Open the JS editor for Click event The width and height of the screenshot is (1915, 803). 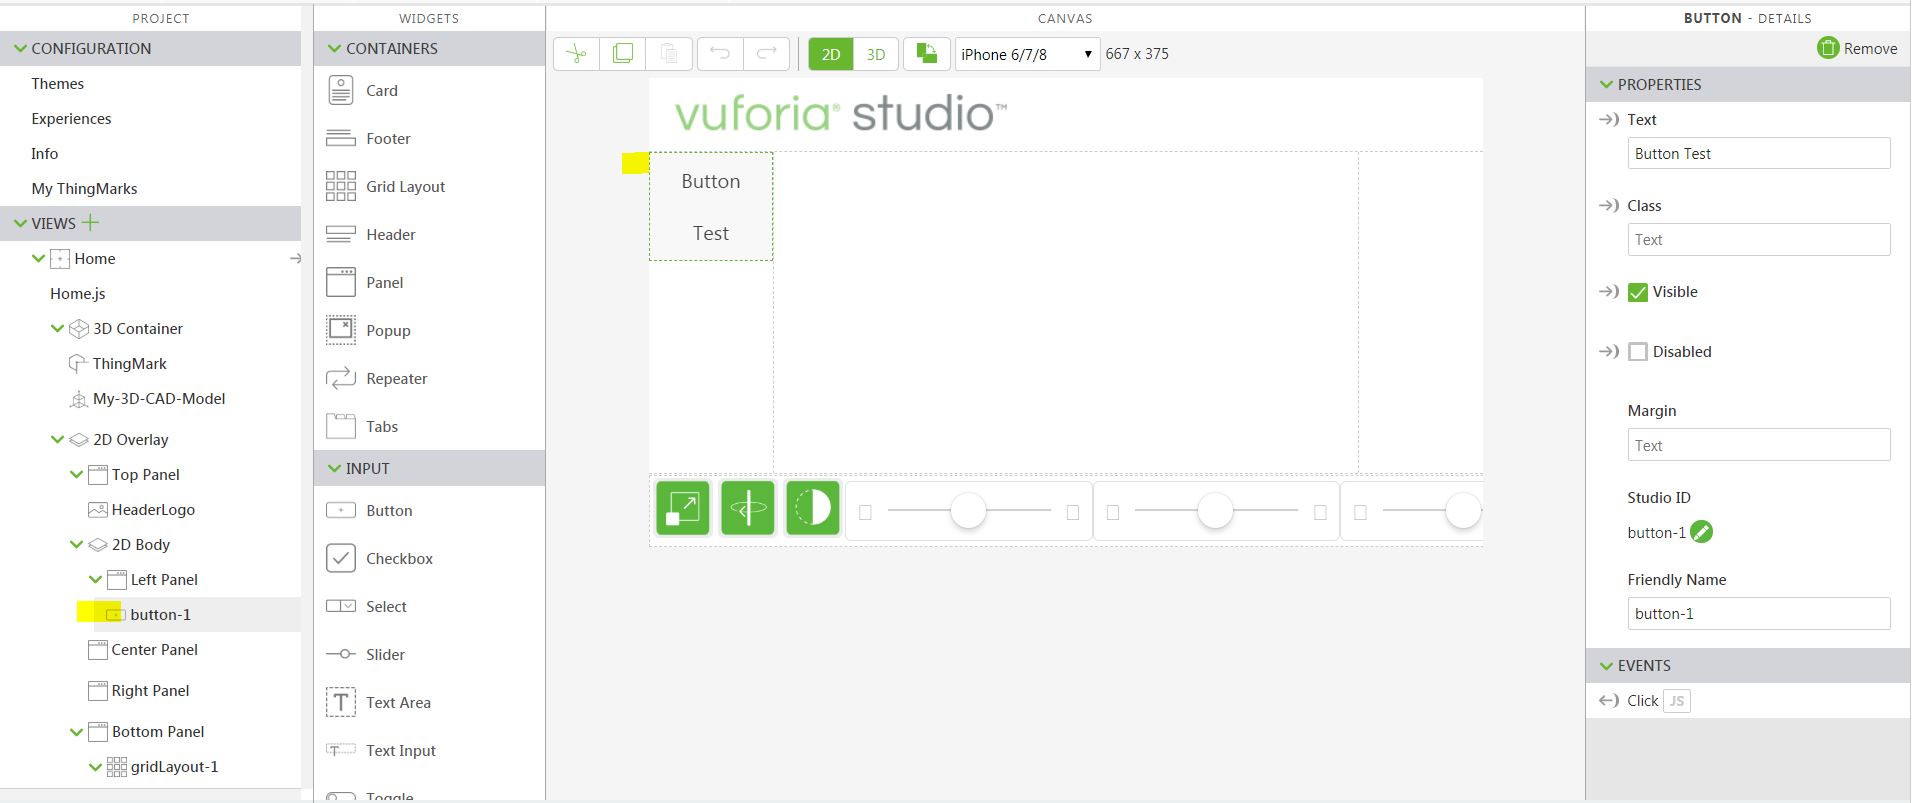tap(1677, 701)
